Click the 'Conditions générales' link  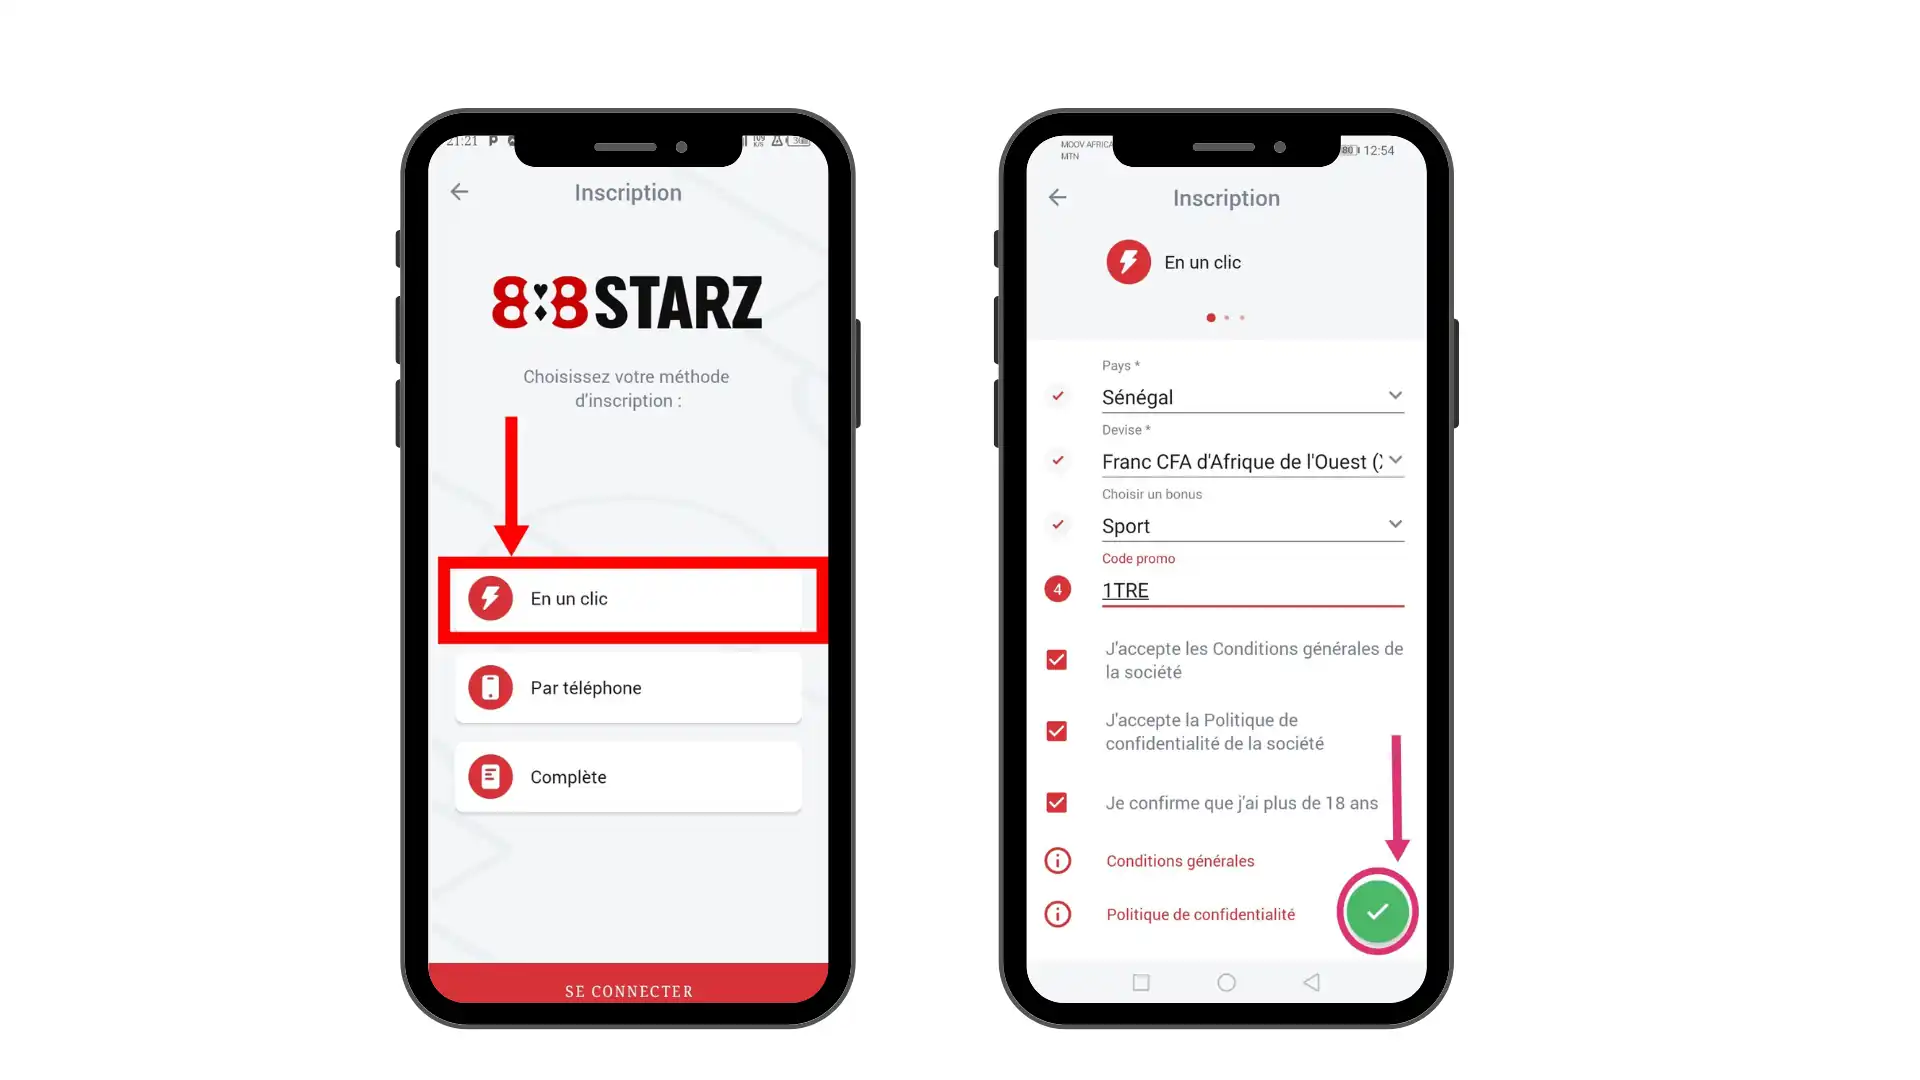coord(1179,860)
